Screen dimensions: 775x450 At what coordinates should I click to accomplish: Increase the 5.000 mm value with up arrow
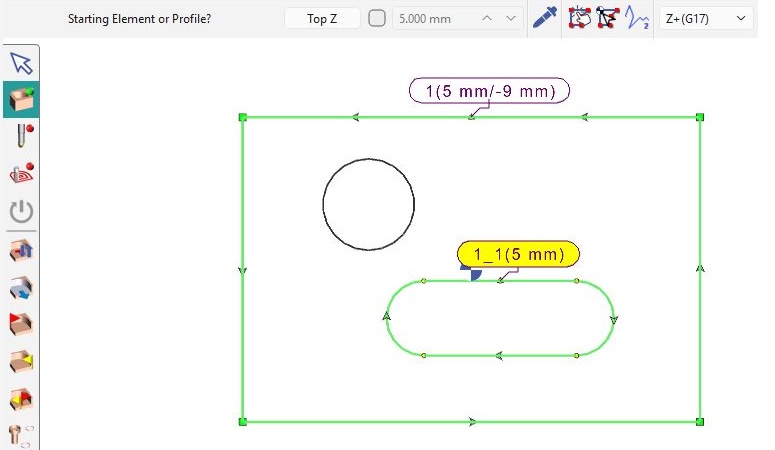click(487, 19)
